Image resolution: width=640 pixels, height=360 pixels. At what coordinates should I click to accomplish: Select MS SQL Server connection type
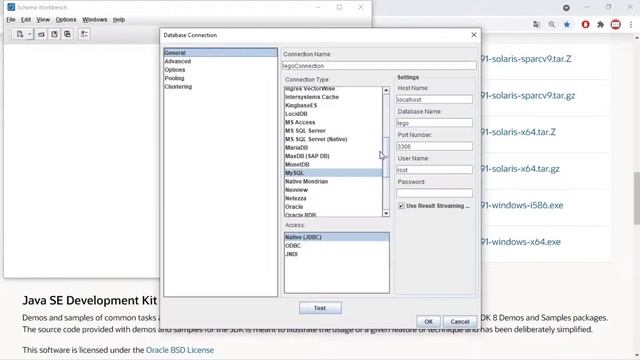[333, 131]
